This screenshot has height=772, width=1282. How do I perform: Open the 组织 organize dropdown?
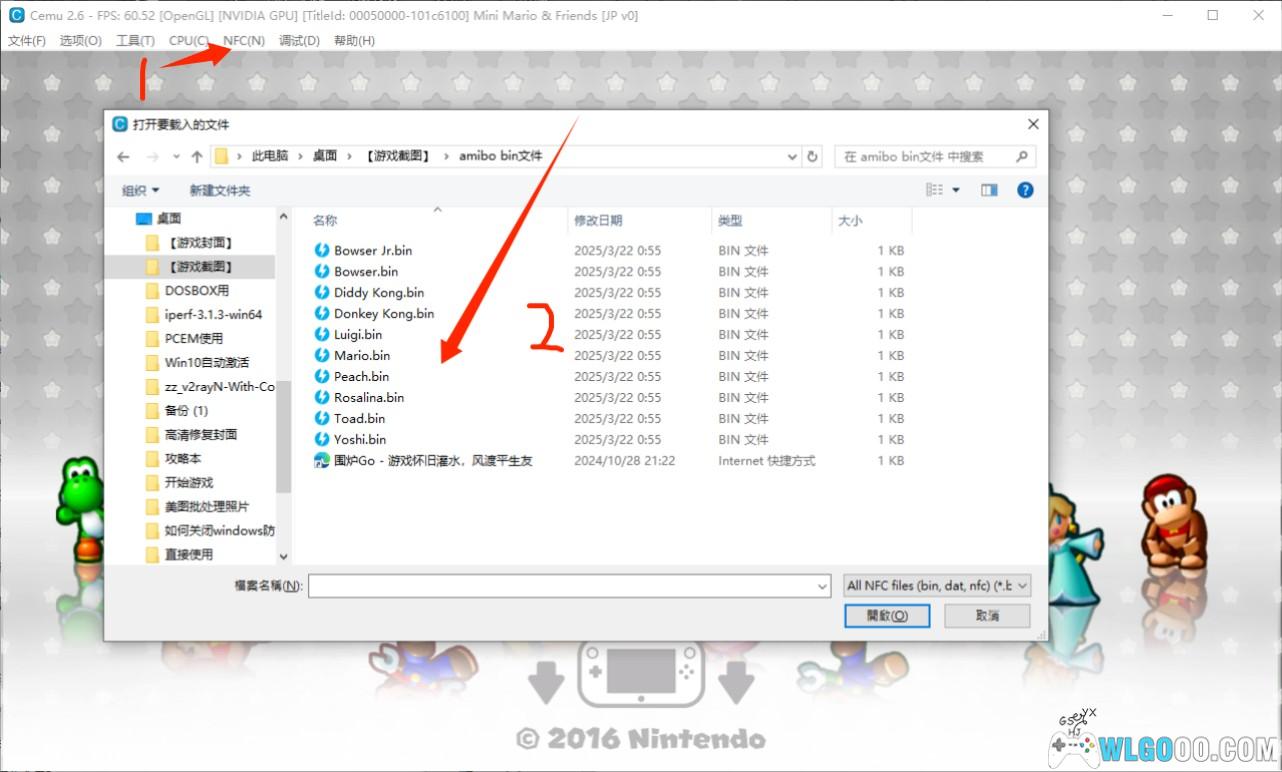click(141, 190)
